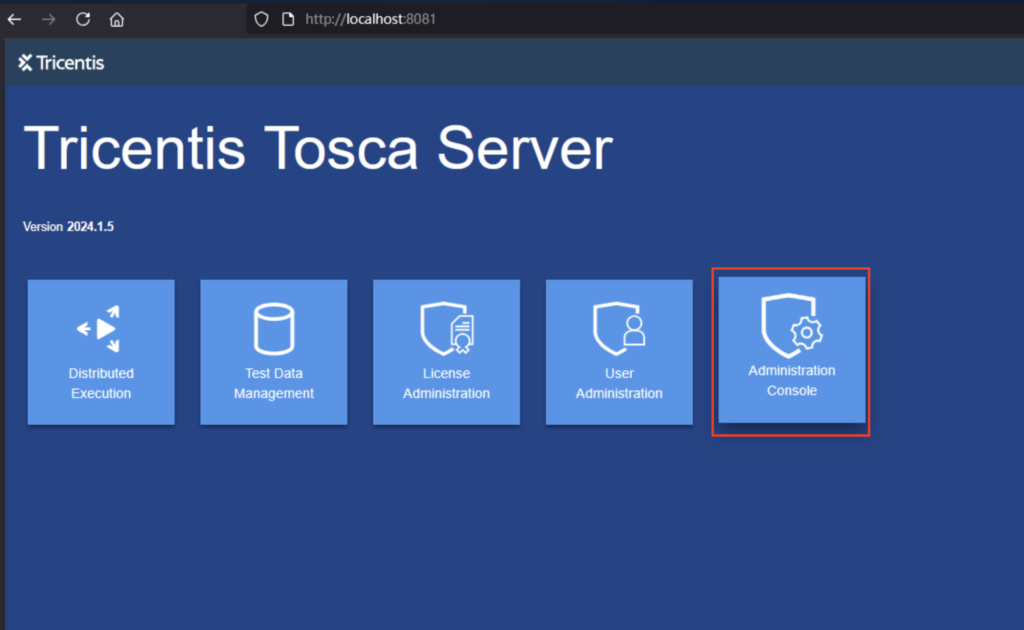The height and width of the screenshot is (630, 1024).
Task: Click the Version 2024.1.5 text
Action: pyautogui.click(x=69, y=227)
